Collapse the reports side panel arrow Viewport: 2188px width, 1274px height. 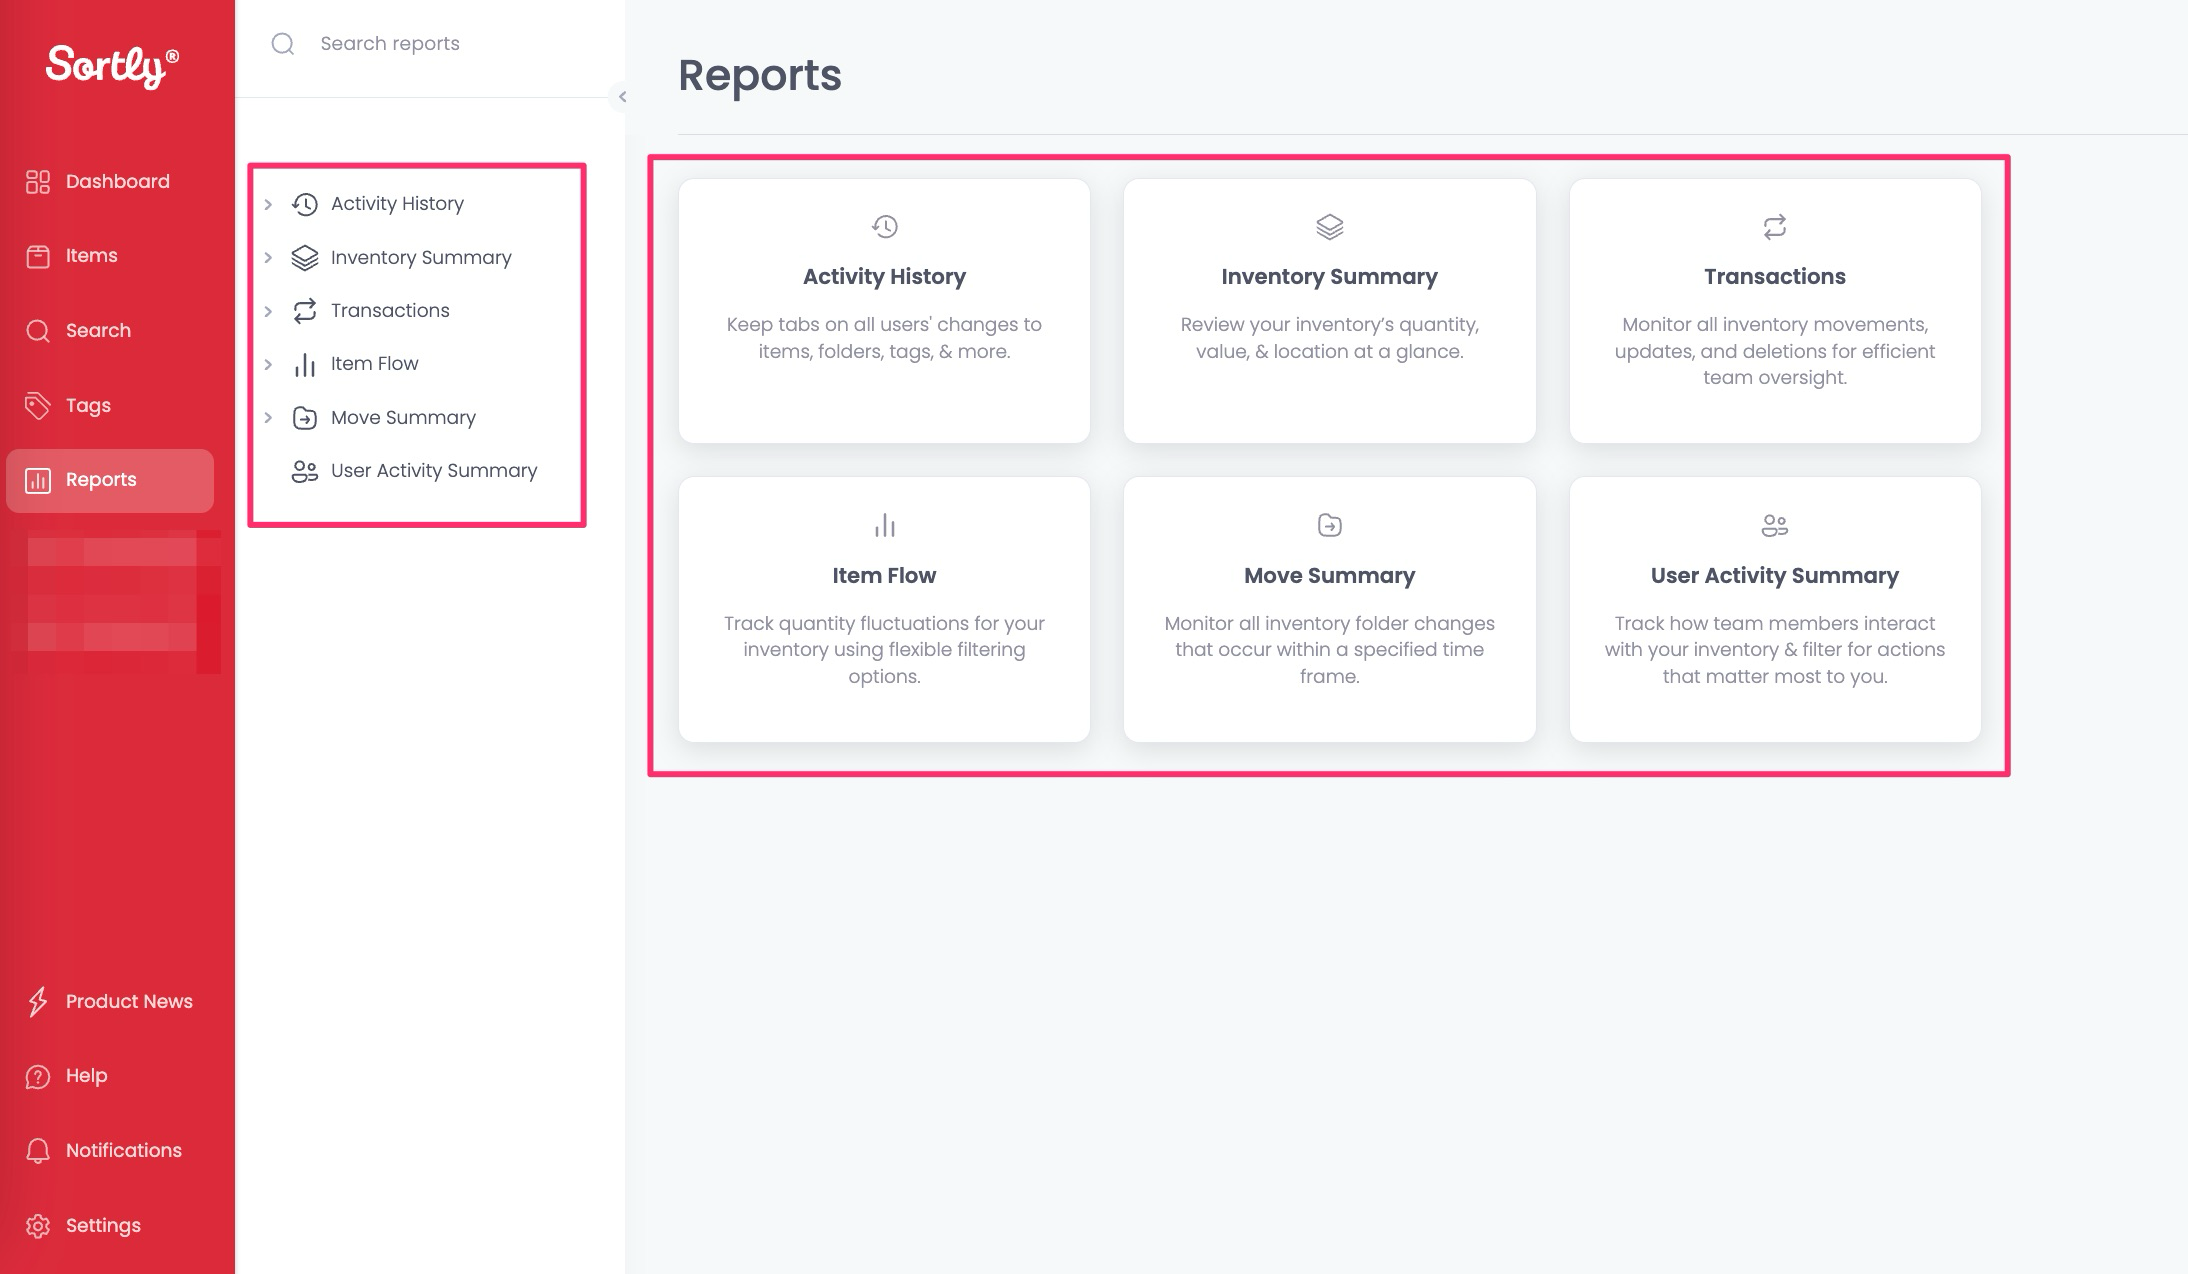(x=622, y=97)
